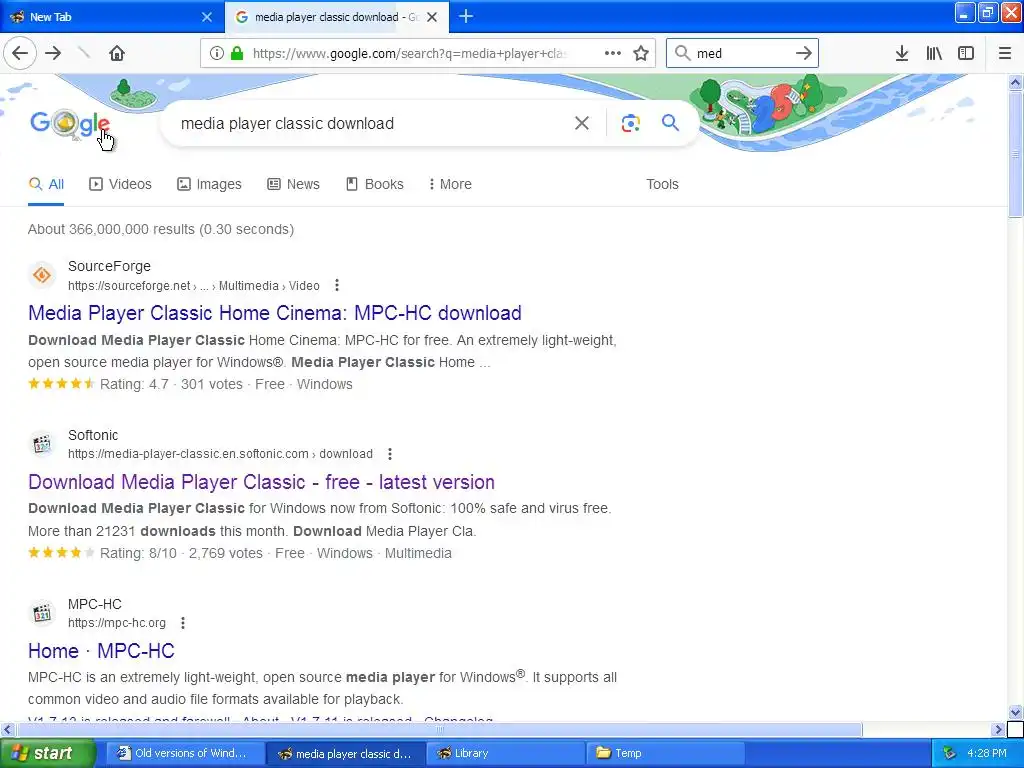1024x768 pixels.
Task: Open the Downloads arrow icon in toolbar
Action: pyautogui.click(x=902, y=54)
